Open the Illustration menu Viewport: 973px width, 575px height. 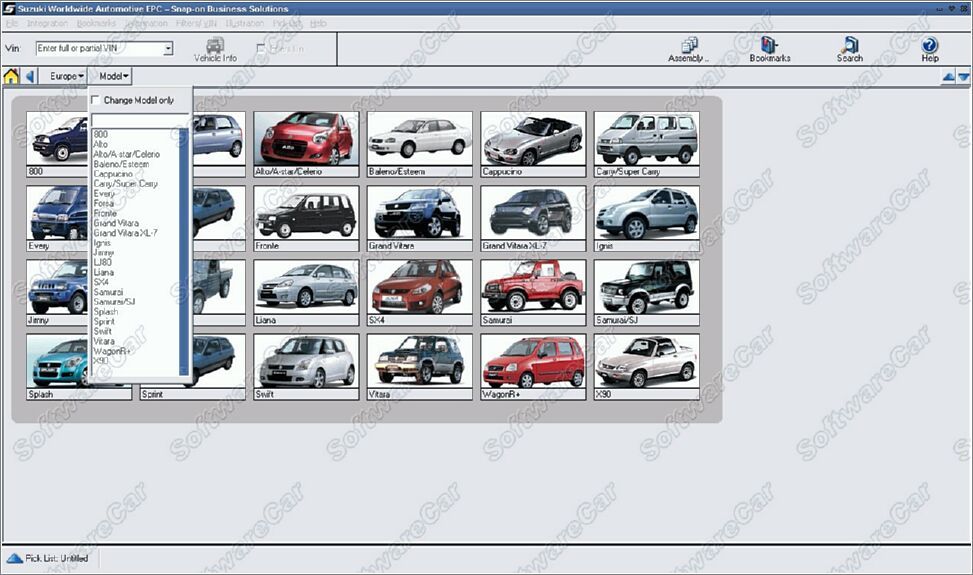(x=245, y=22)
